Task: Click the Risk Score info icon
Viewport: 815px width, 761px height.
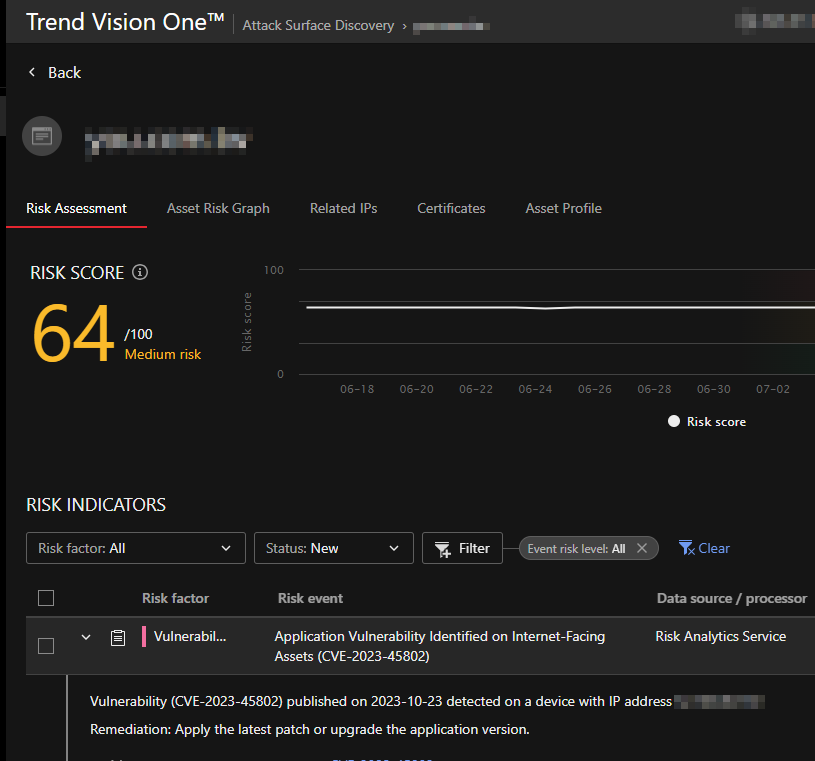Action: tap(140, 272)
